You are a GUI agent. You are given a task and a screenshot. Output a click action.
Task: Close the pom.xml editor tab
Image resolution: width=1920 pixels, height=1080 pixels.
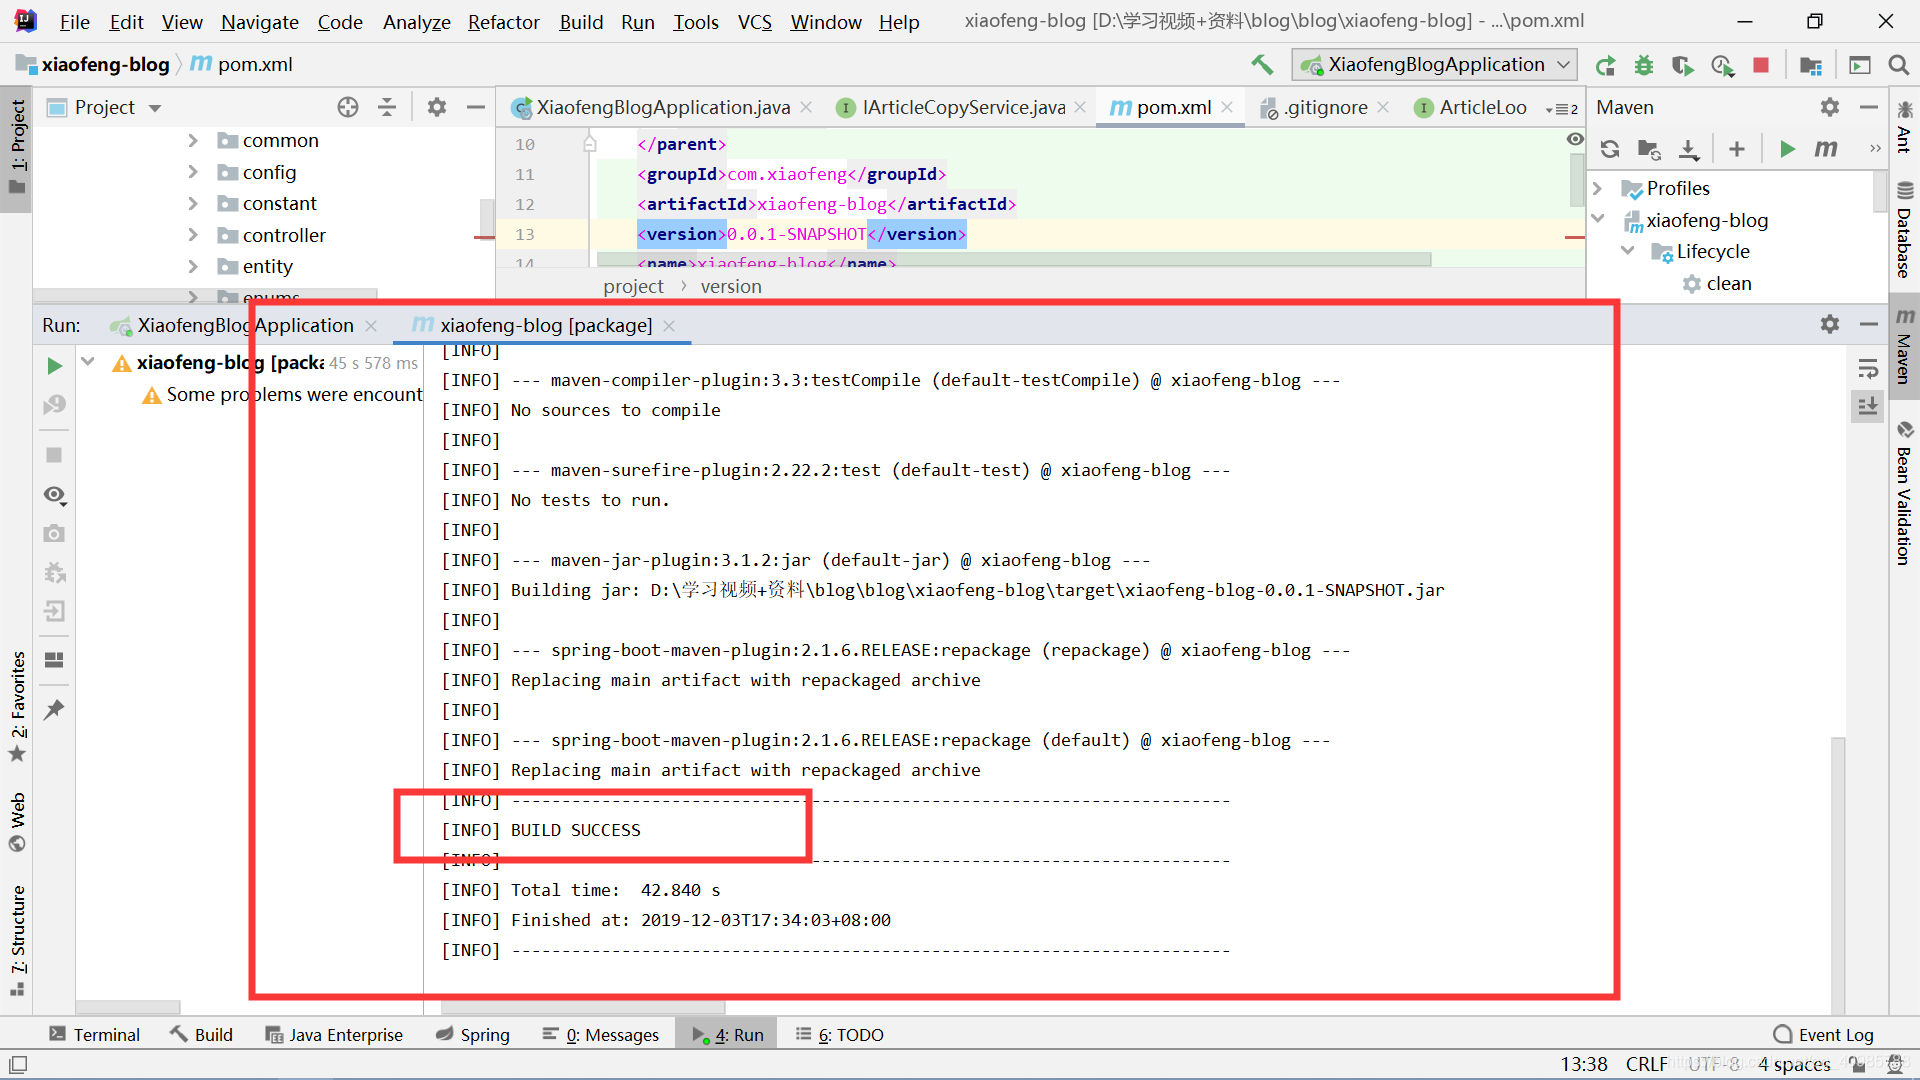click(x=1227, y=107)
